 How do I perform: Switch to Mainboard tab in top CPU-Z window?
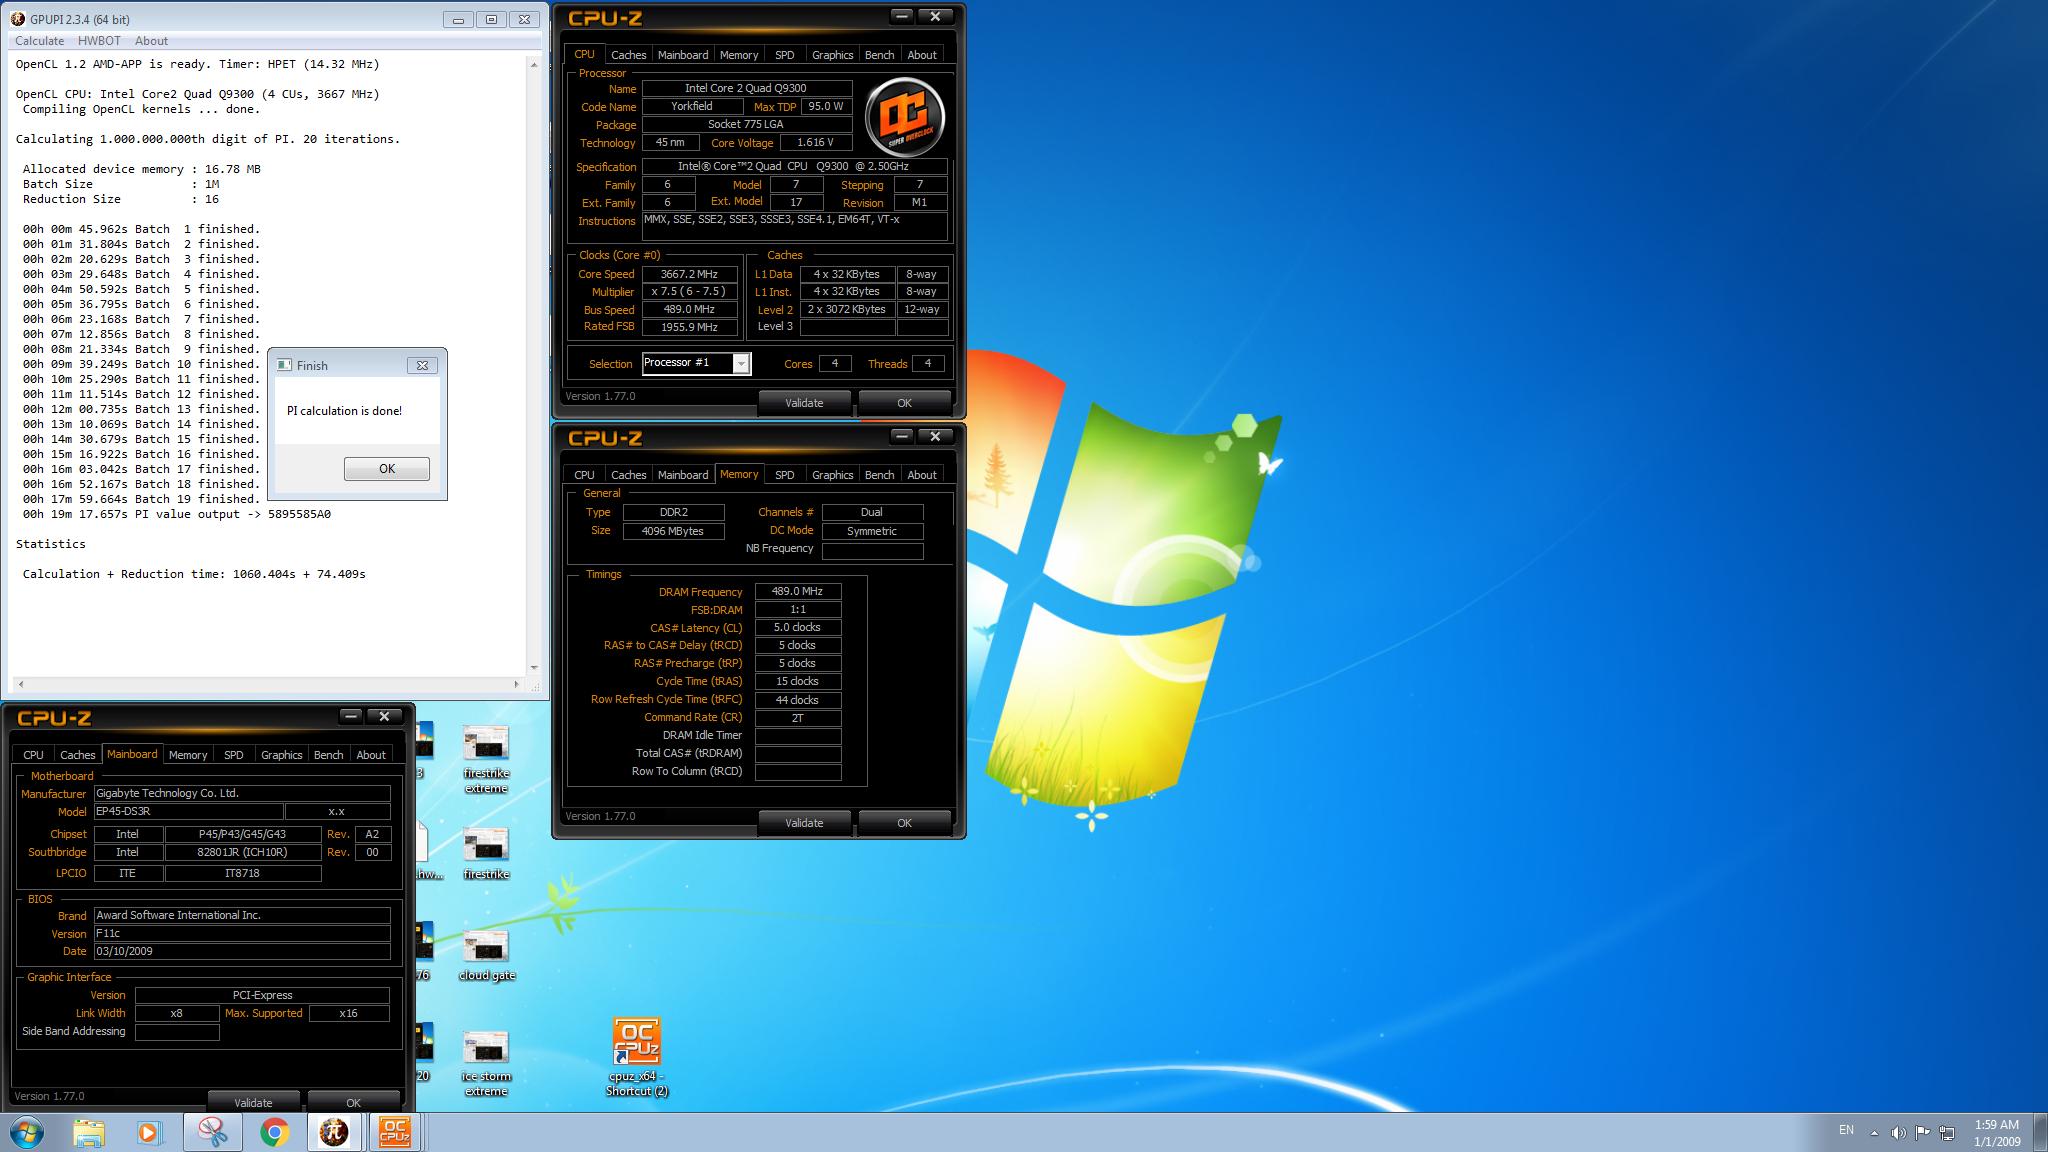683,55
